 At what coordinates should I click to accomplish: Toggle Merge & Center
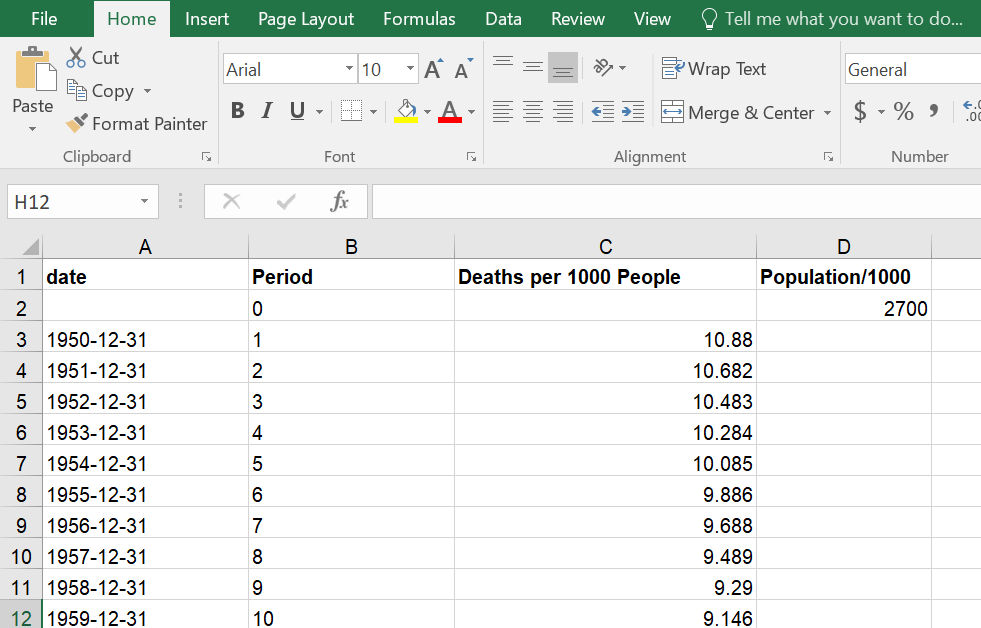pos(740,112)
